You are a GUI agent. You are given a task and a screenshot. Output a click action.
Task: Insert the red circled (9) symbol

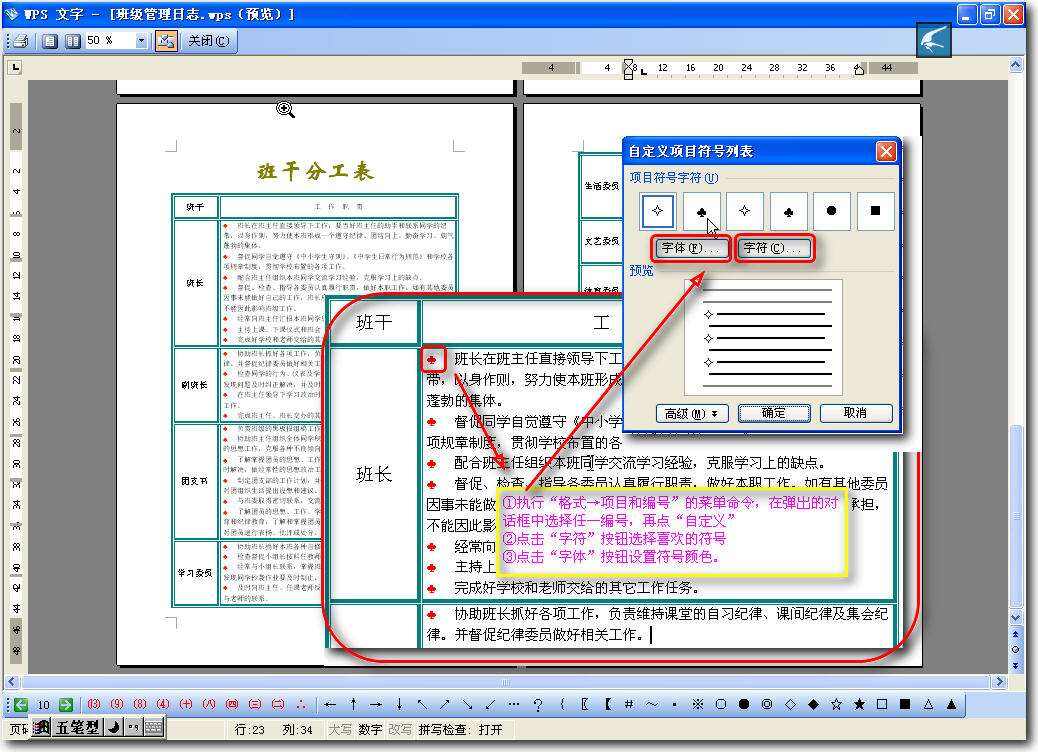coord(117,704)
